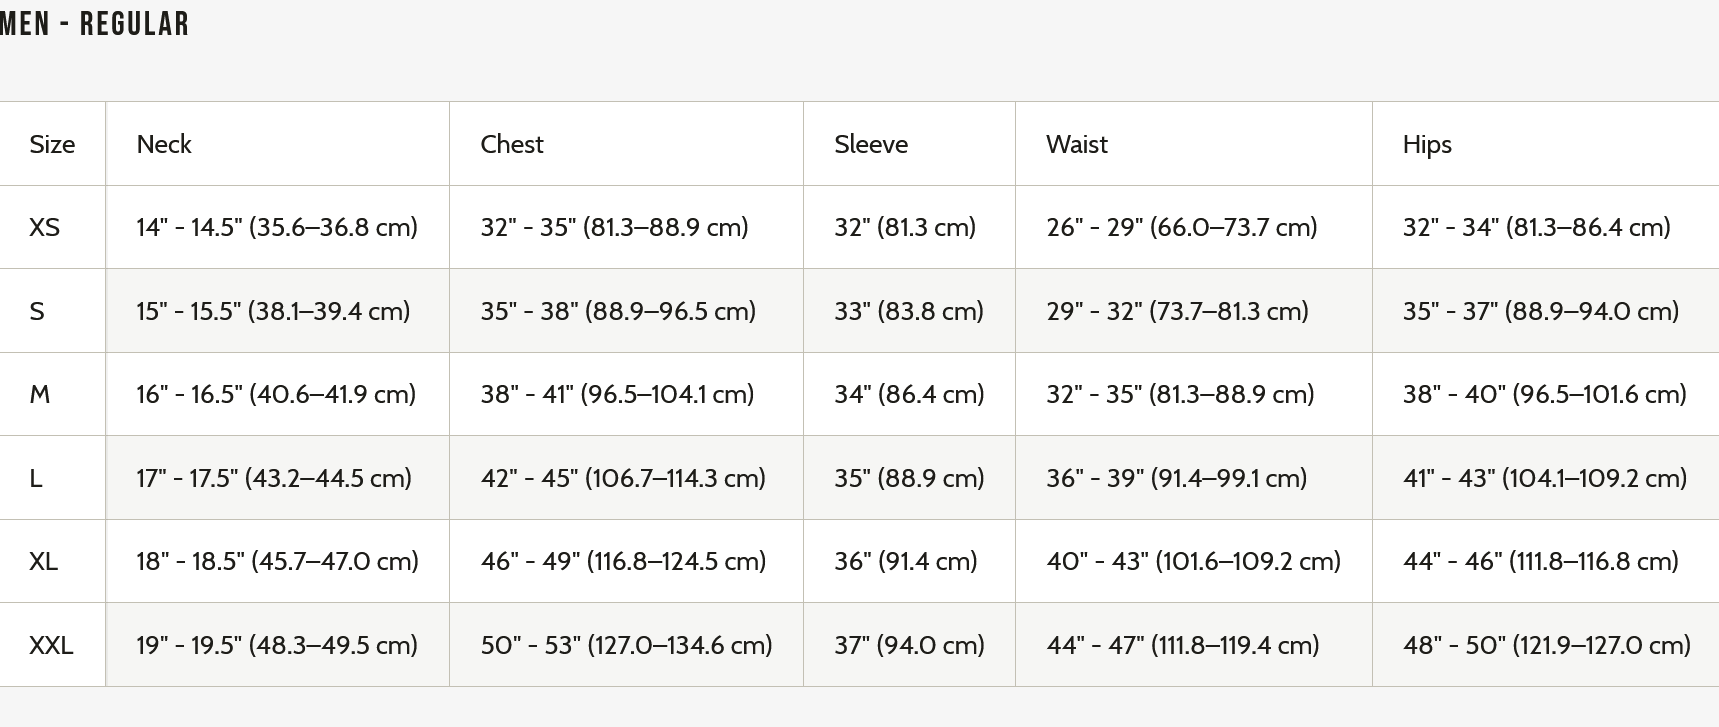Click the Chest column header

coord(512,144)
